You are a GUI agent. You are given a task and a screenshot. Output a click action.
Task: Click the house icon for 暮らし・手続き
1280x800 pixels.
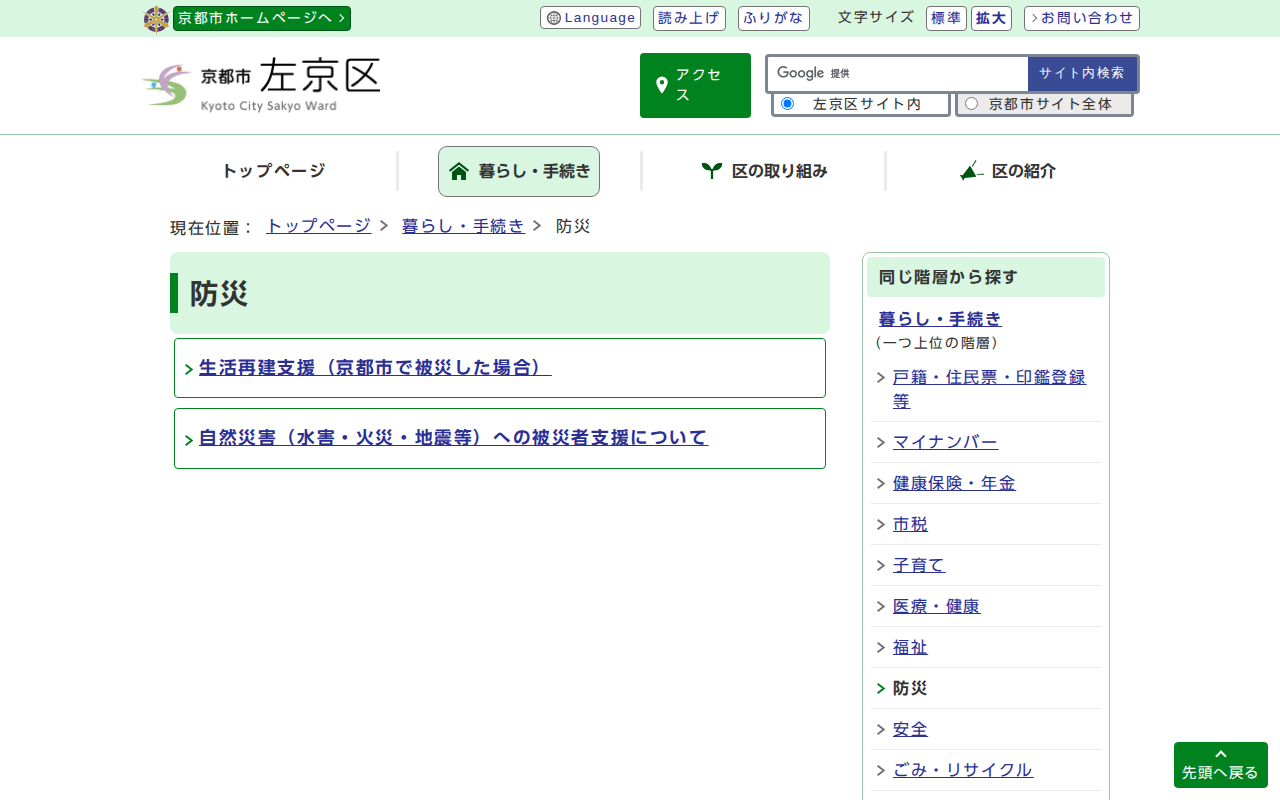pyautogui.click(x=459, y=171)
